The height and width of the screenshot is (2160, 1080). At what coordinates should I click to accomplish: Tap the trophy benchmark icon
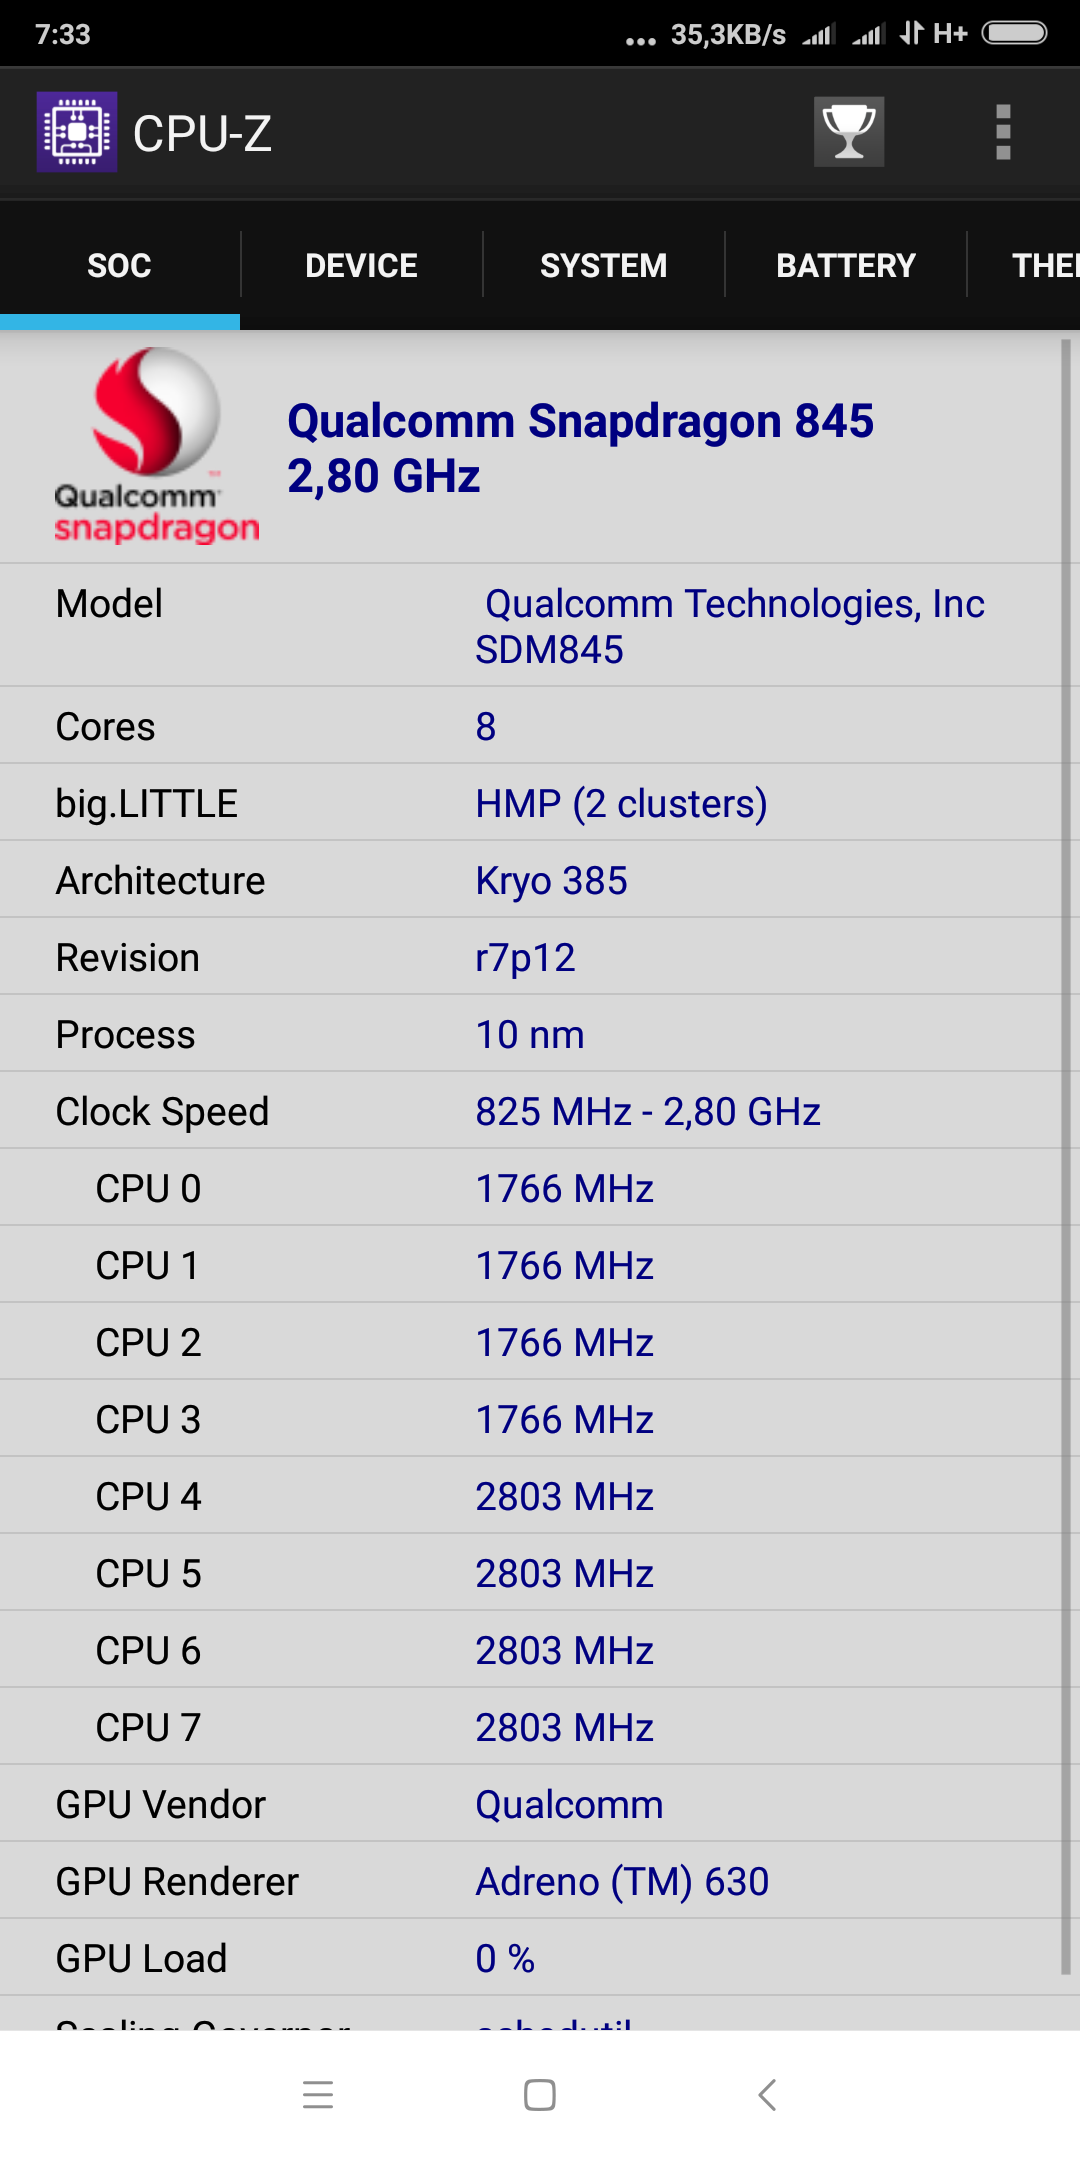(848, 131)
